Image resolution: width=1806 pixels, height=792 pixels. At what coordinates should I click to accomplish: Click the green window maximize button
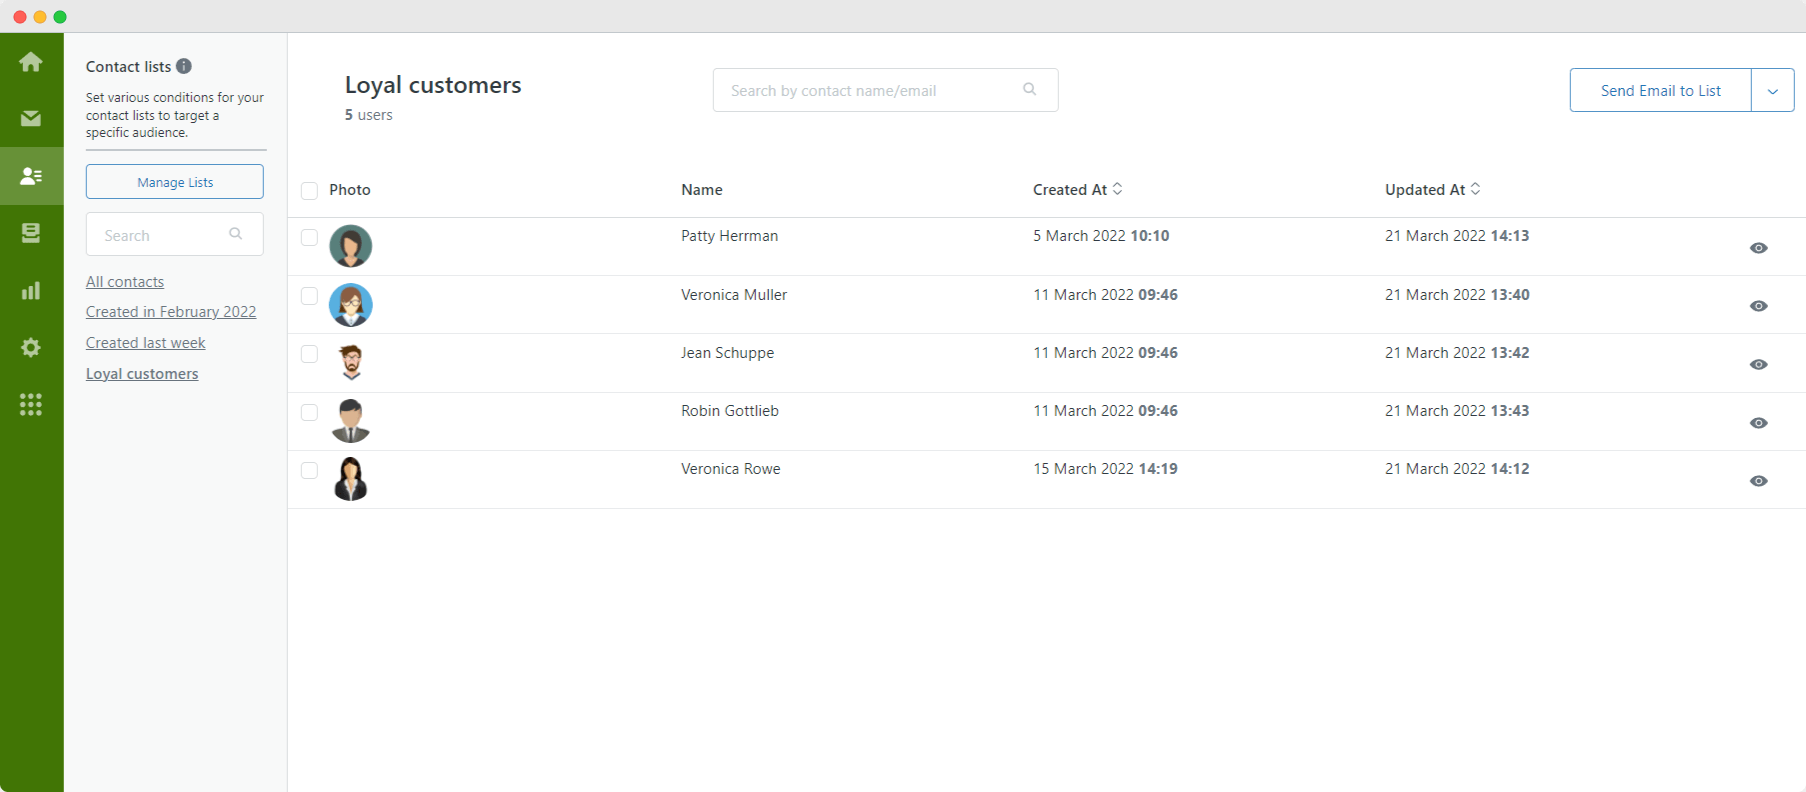click(x=60, y=17)
